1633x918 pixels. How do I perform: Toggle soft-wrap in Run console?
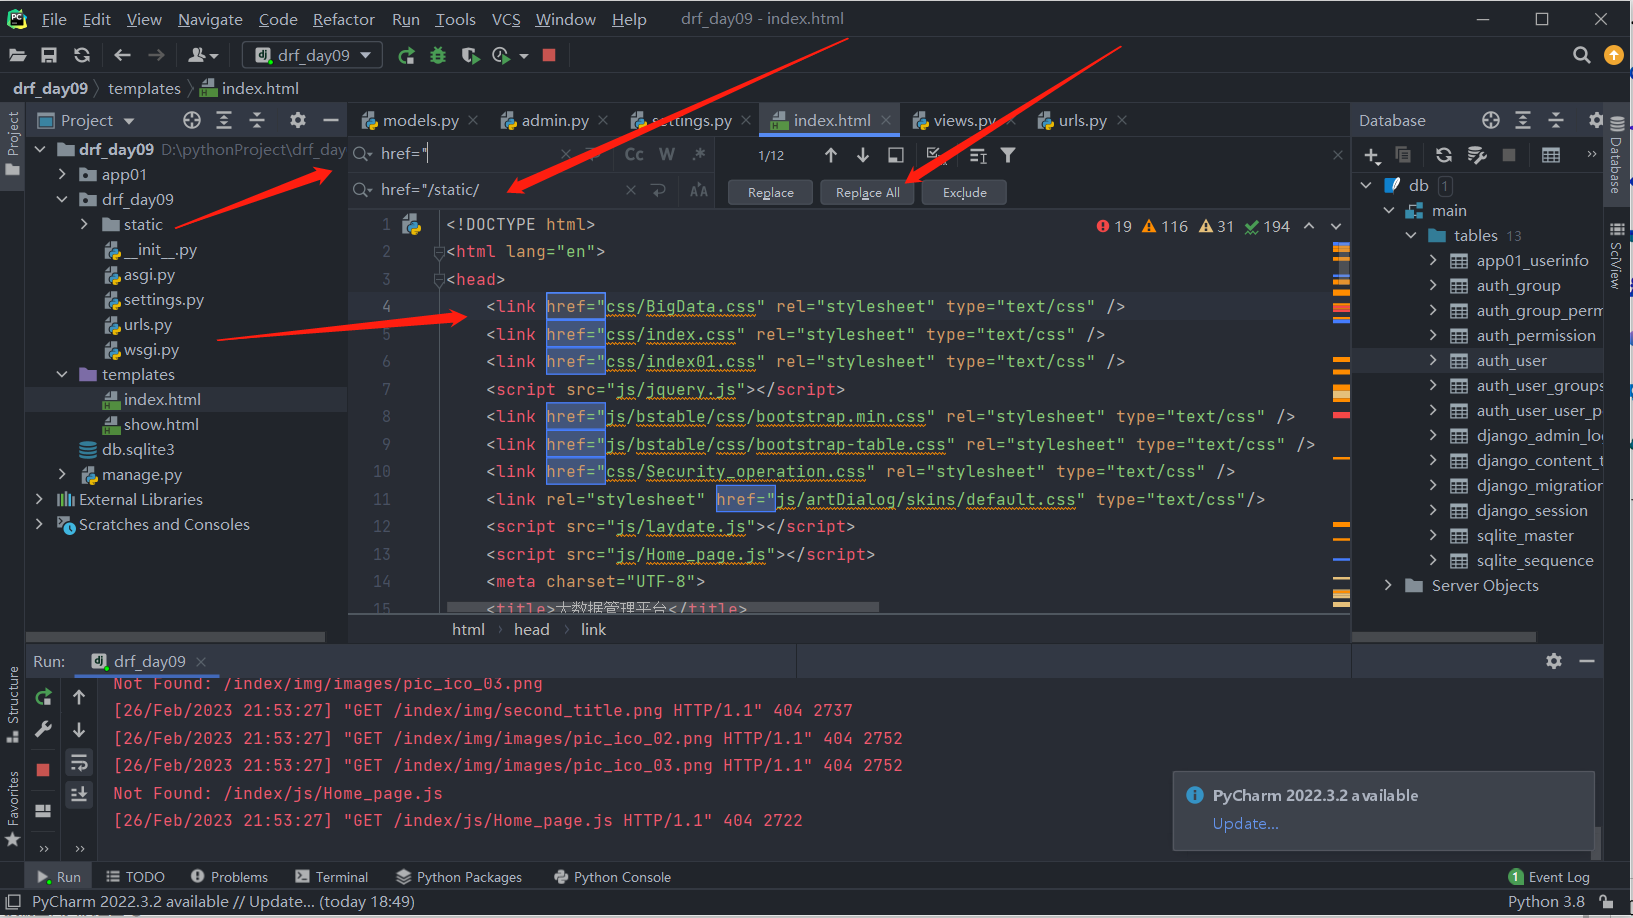click(x=79, y=764)
